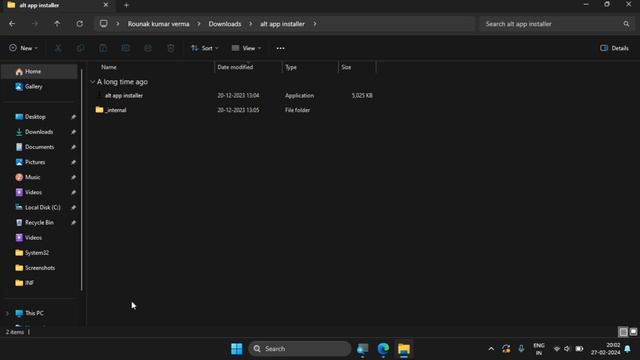Viewport: 640px width, 360px height.
Task: Add a new tab with plus
Action: 126,5
